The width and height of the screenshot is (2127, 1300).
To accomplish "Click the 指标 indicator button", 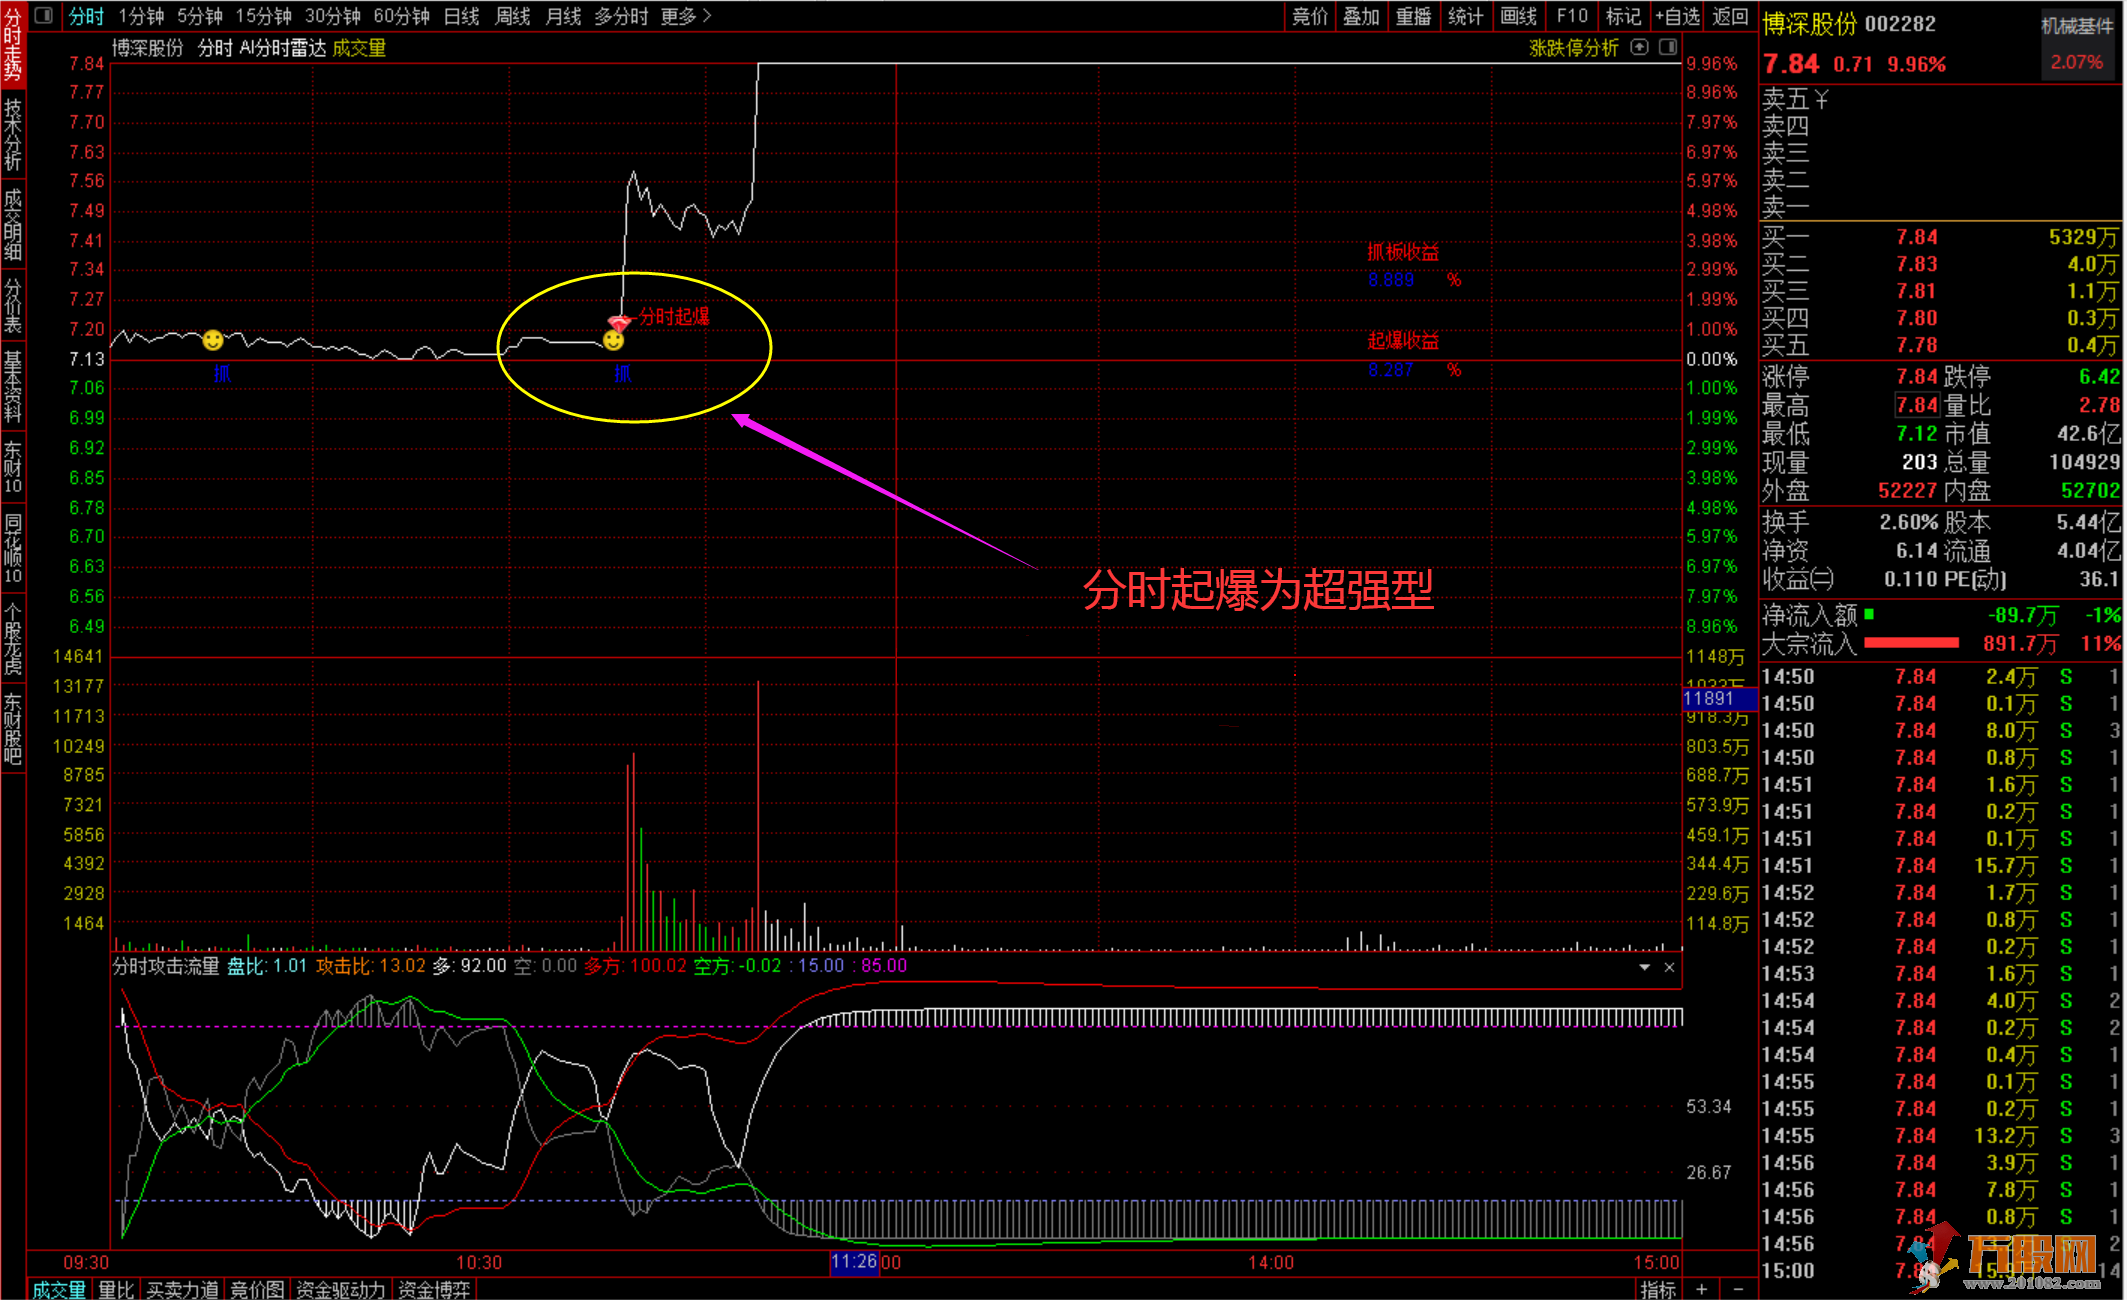I will point(1658,1290).
